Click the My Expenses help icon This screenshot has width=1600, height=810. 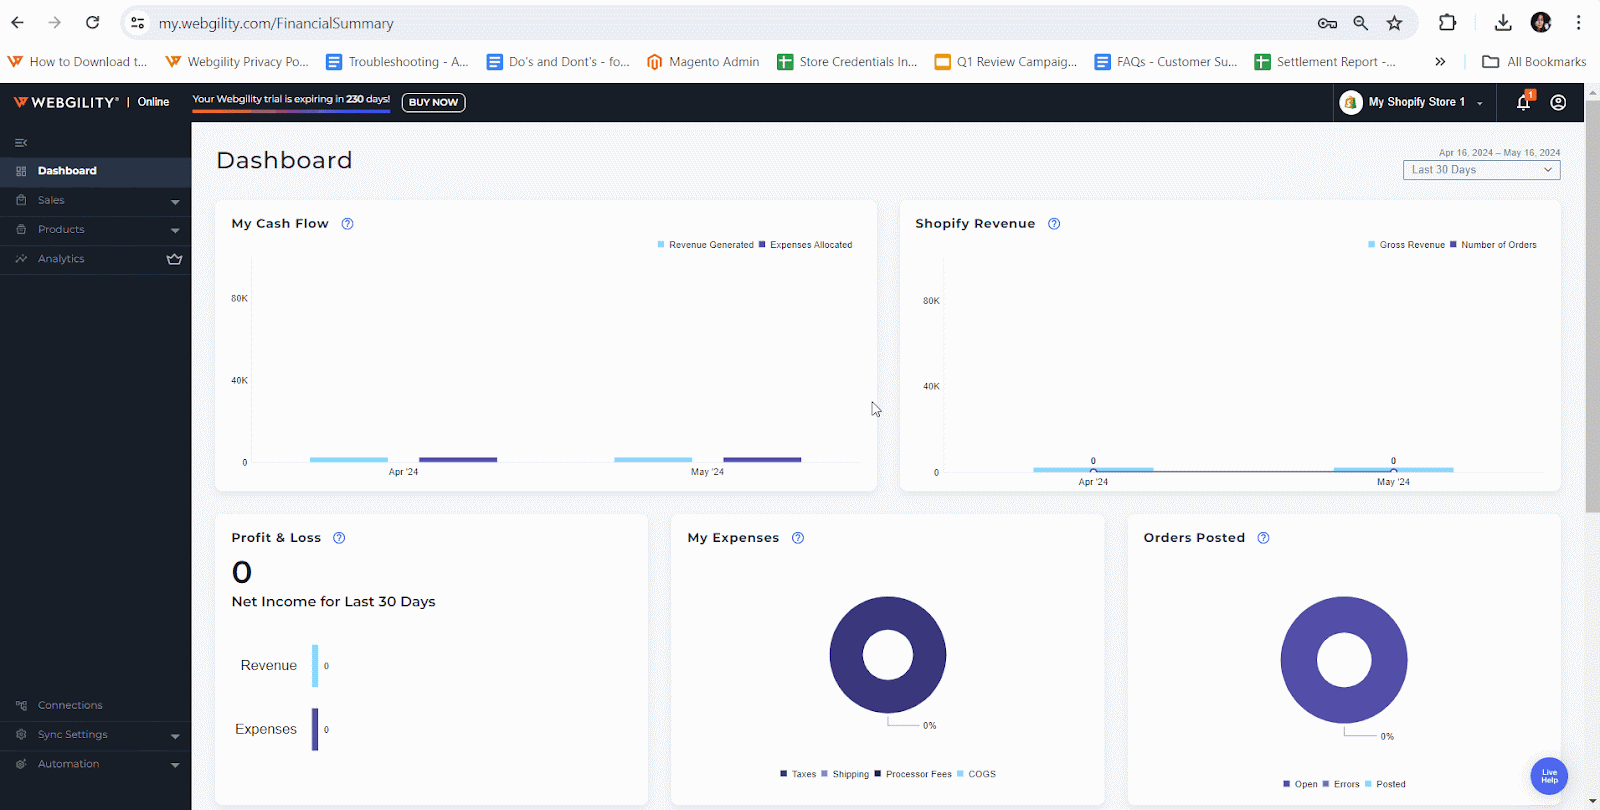point(798,538)
